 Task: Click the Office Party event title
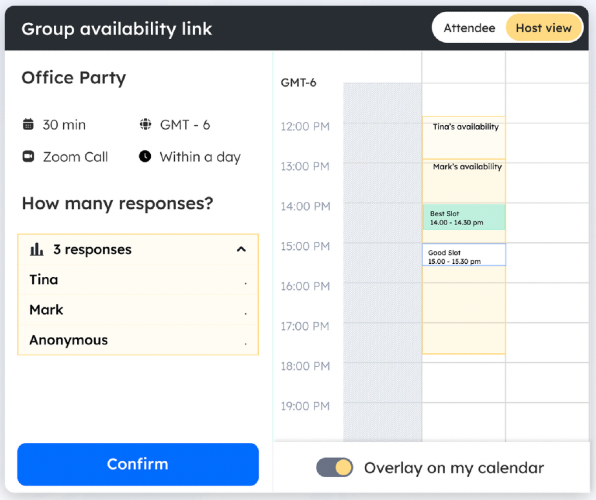coord(74,78)
